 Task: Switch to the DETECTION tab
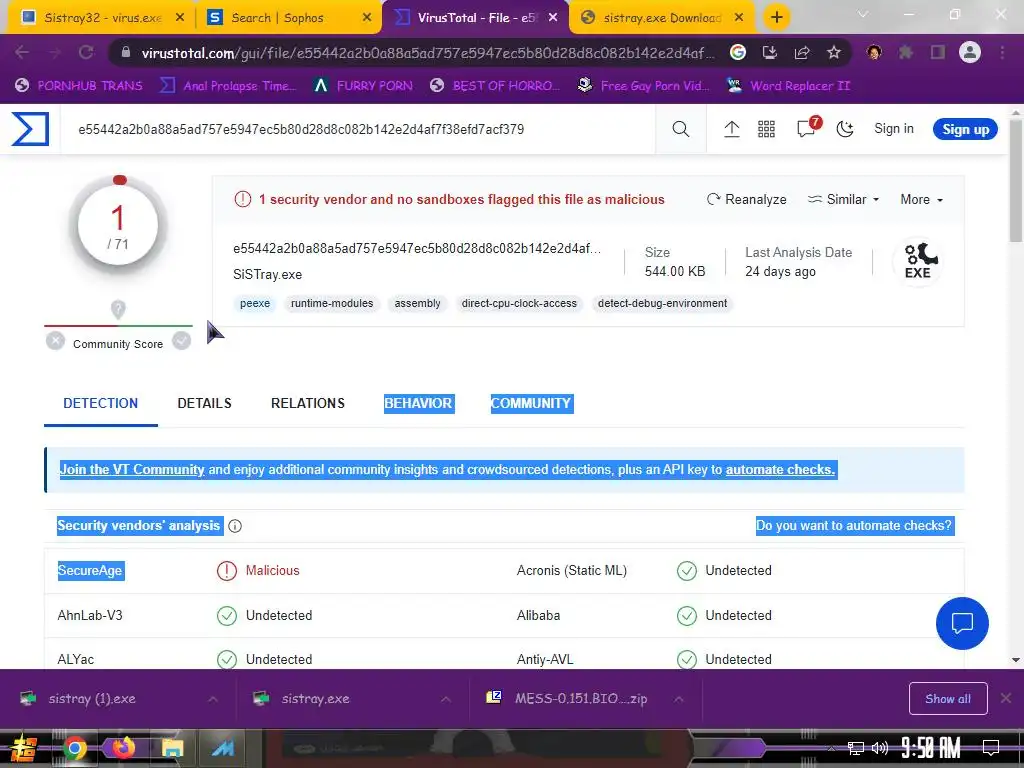tap(101, 403)
